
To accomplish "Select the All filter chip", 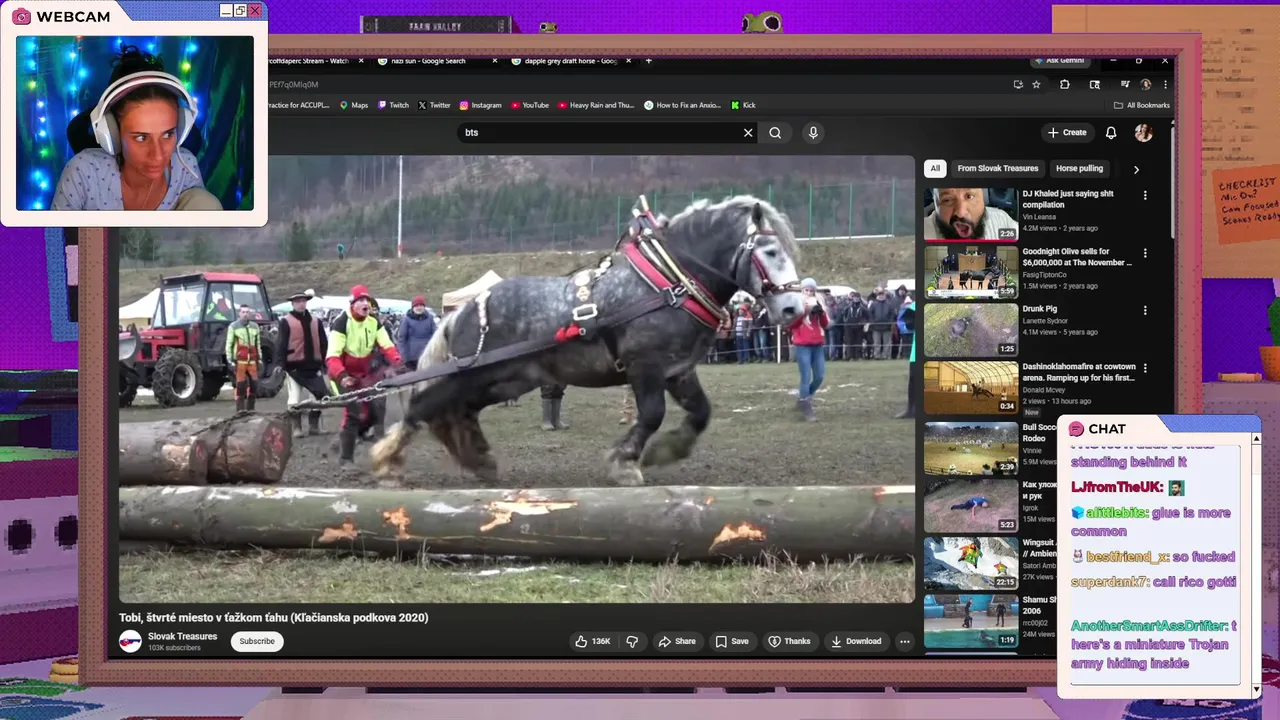I will coord(935,169).
